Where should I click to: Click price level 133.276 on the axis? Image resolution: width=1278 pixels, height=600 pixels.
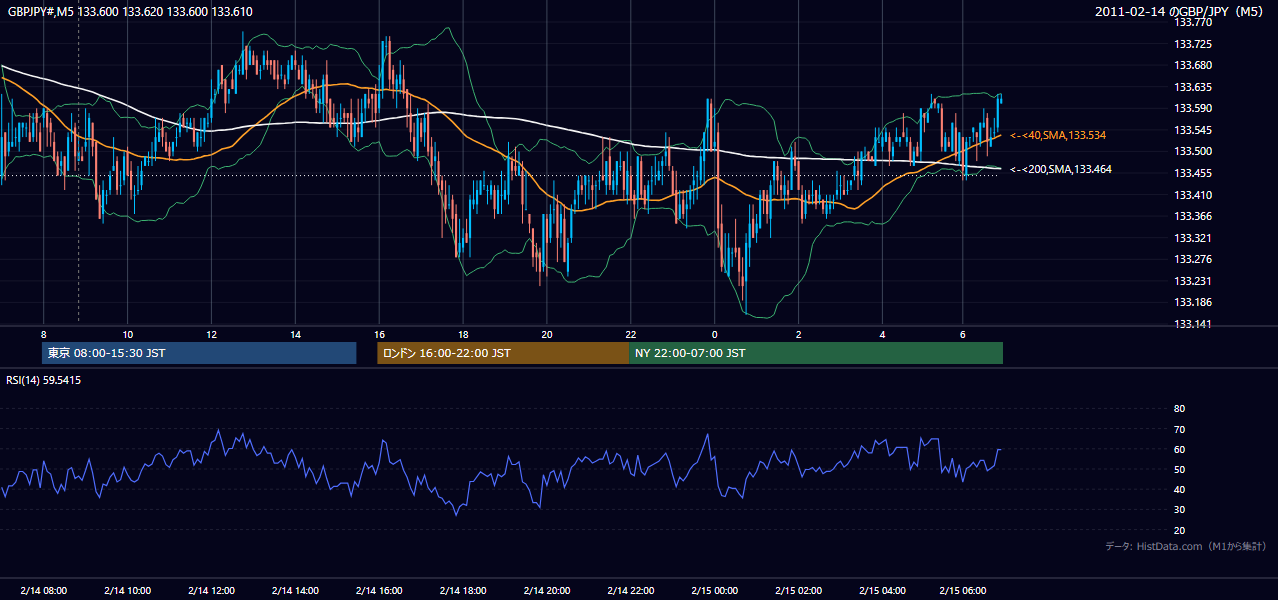(1192, 260)
